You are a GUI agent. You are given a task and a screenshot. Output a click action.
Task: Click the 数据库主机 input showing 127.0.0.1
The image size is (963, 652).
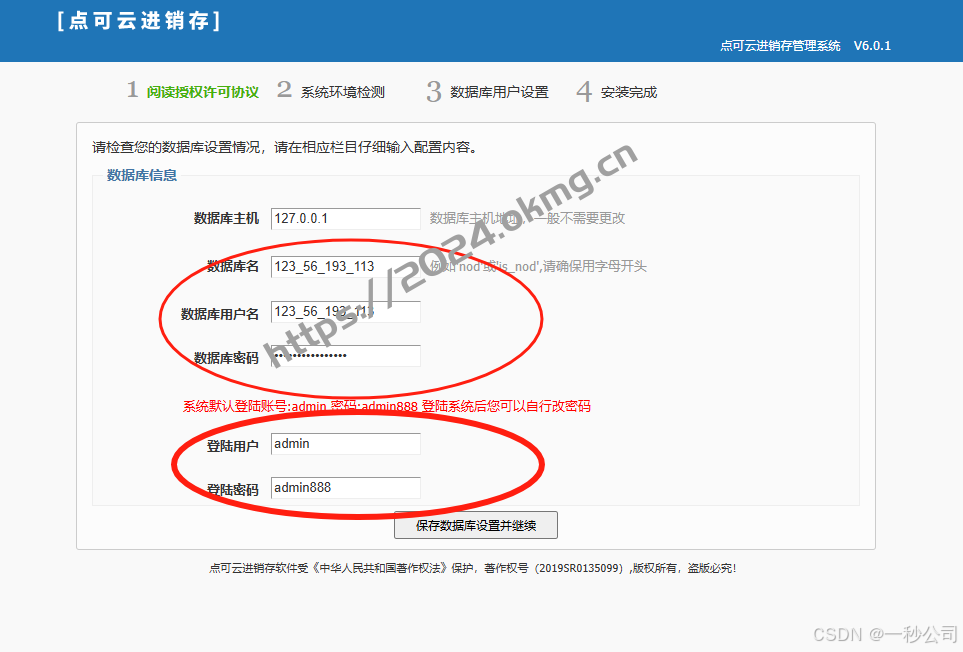(x=345, y=218)
